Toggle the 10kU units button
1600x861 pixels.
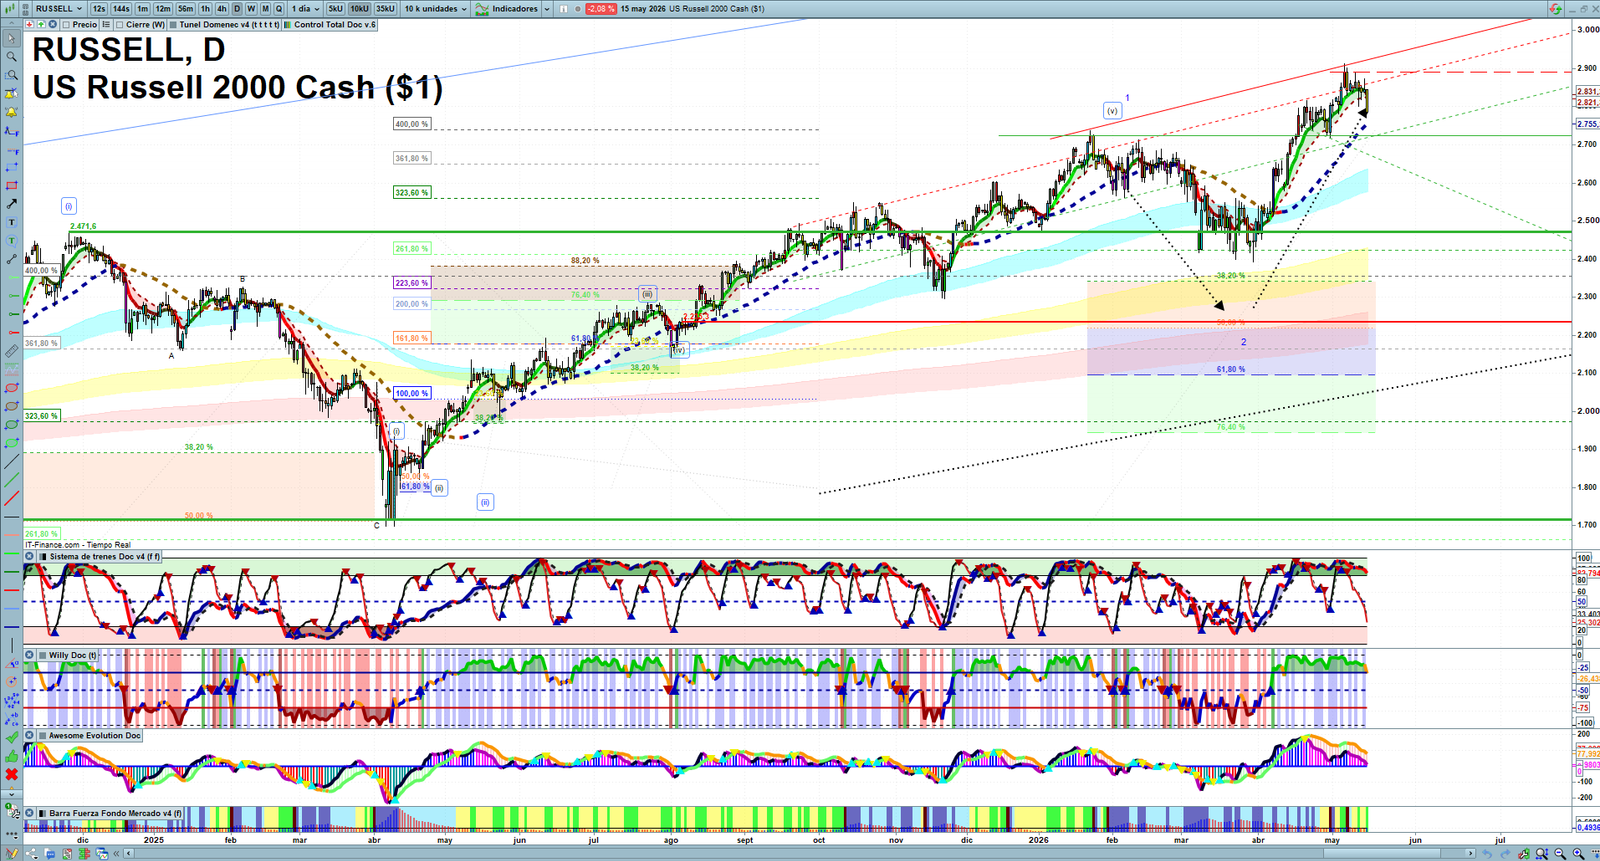tap(359, 9)
